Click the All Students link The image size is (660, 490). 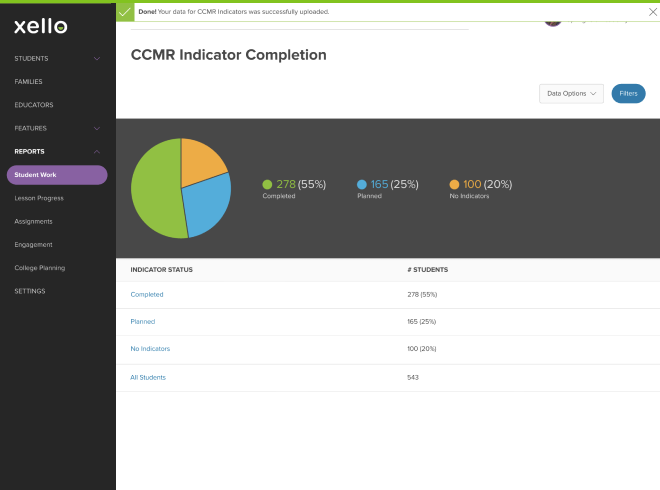148,377
